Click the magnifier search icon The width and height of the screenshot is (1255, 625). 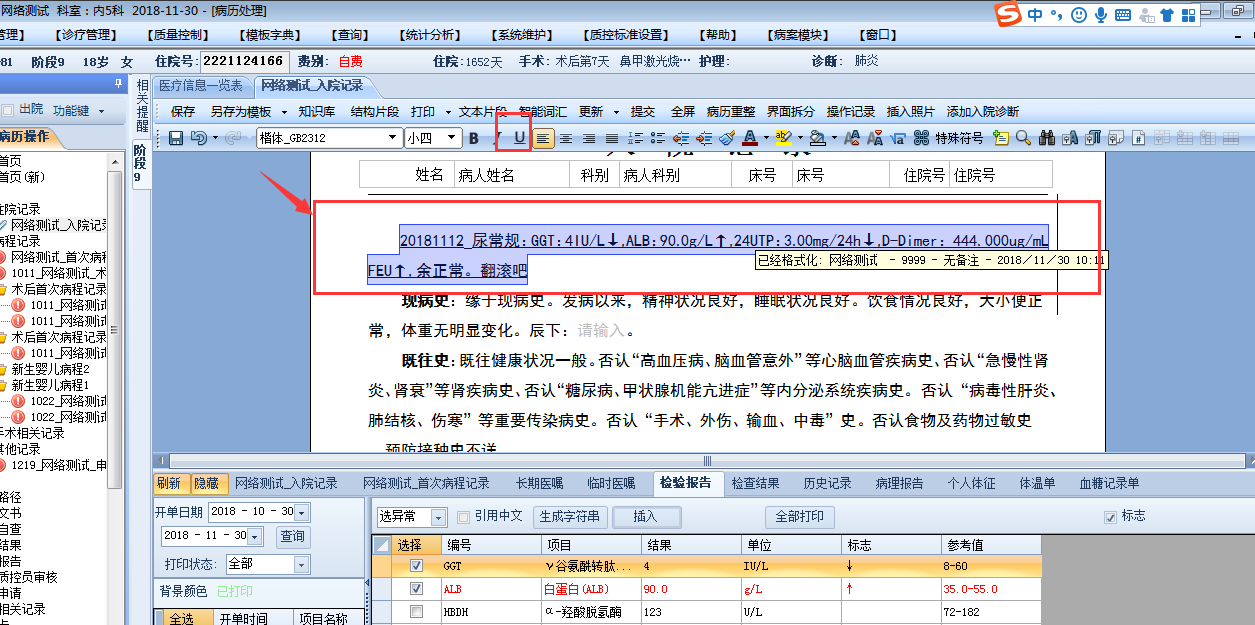[x=1024, y=138]
